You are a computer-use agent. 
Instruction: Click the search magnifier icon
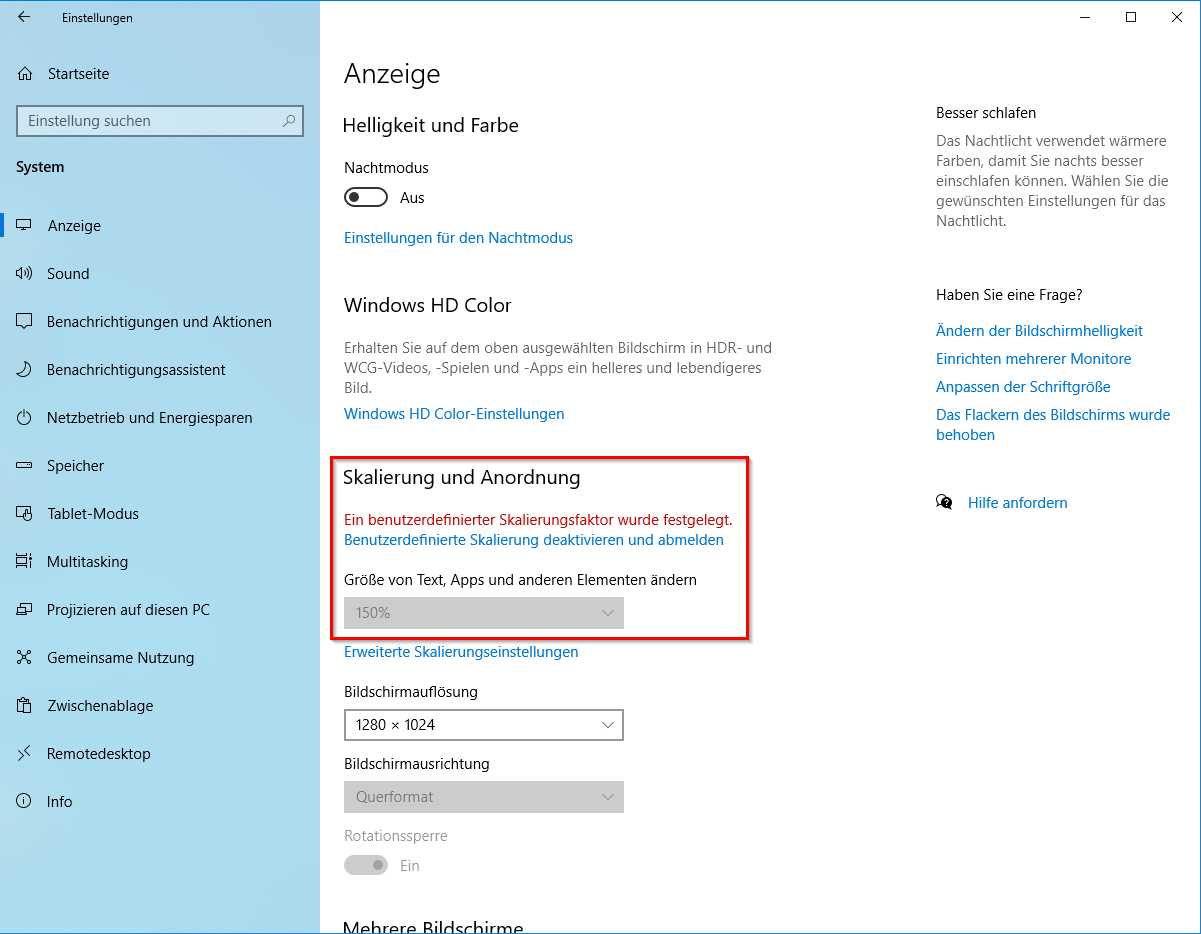[289, 121]
